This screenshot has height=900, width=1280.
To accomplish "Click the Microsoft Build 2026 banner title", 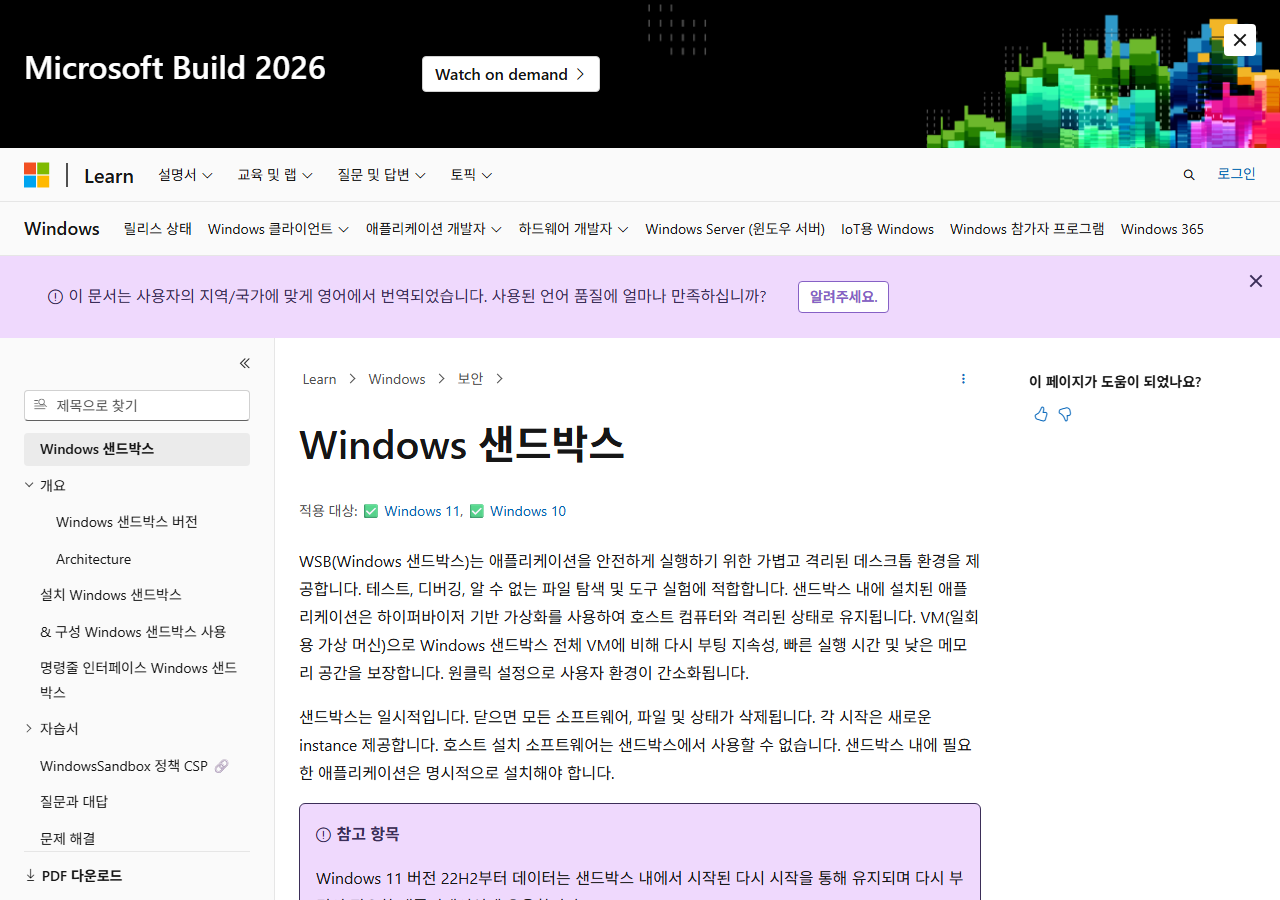I will pos(175,68).
